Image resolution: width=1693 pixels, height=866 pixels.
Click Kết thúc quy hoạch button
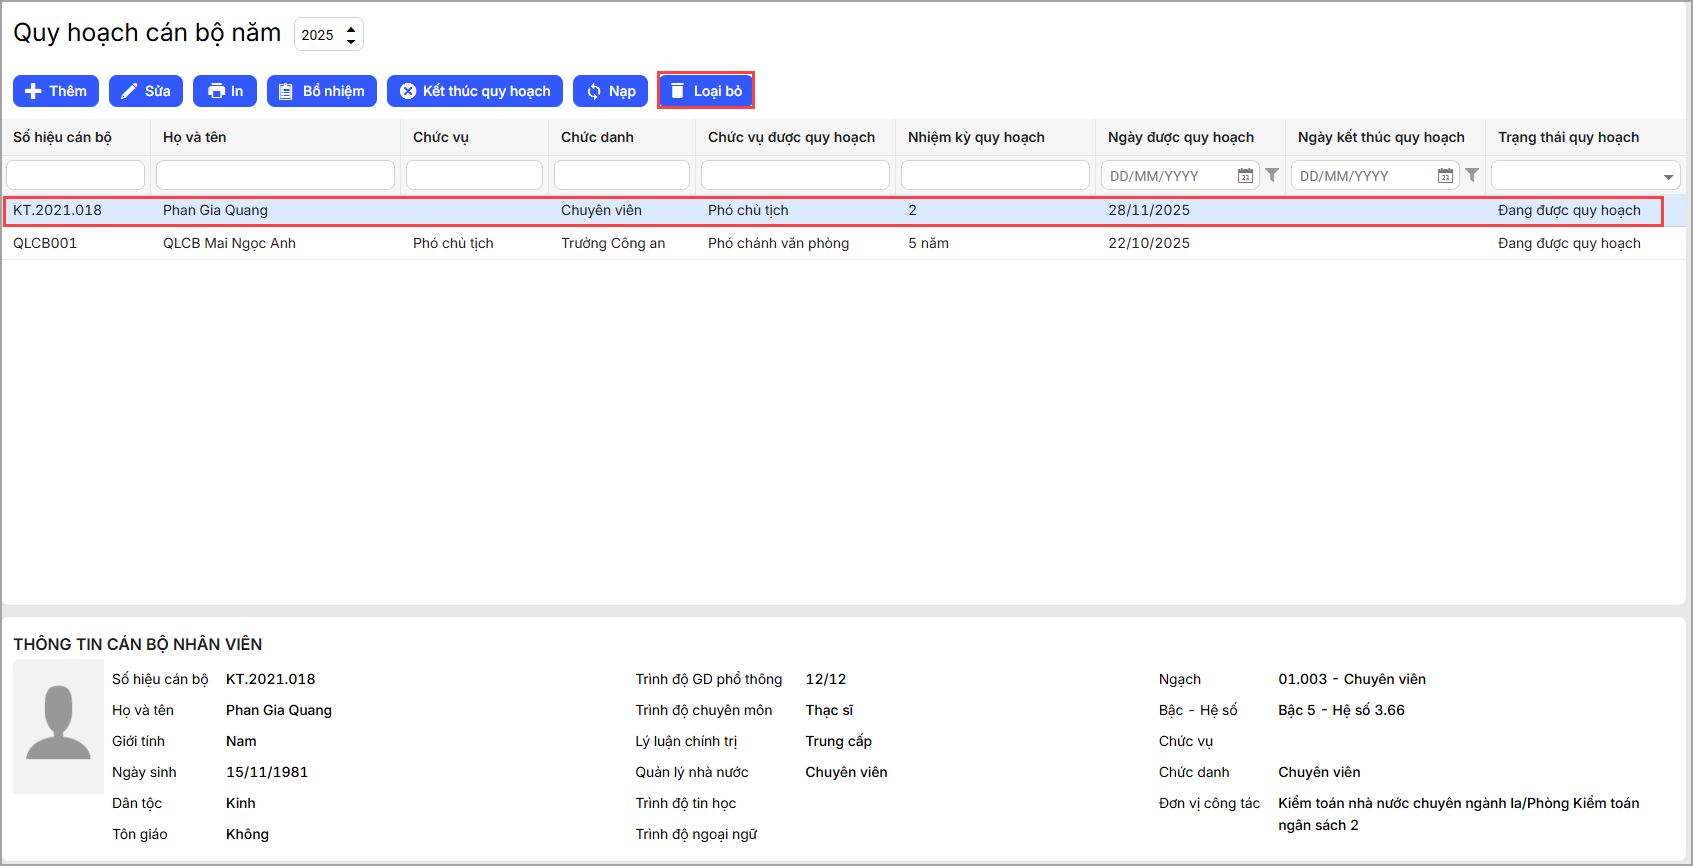pyautogui.click(x=474, y=91)
